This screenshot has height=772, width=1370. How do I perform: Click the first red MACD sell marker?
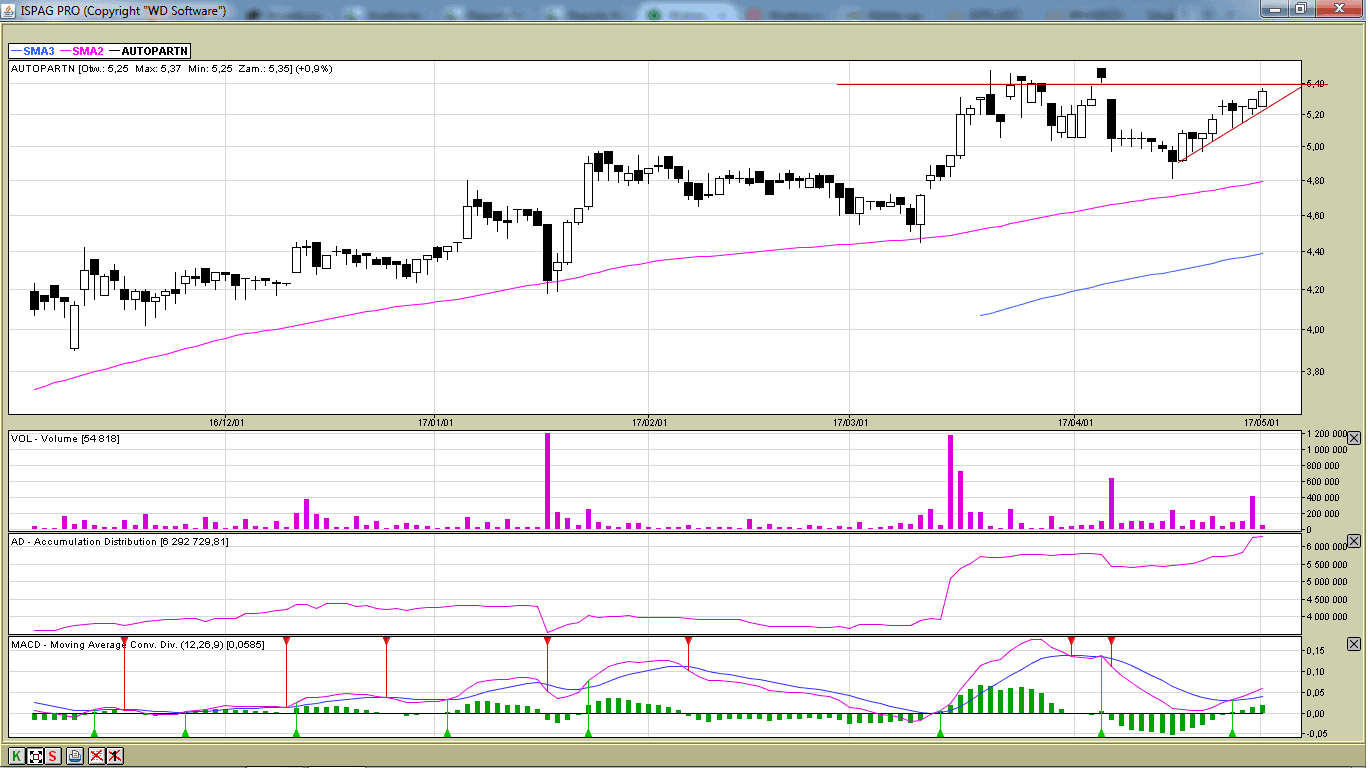coord(124,640)
